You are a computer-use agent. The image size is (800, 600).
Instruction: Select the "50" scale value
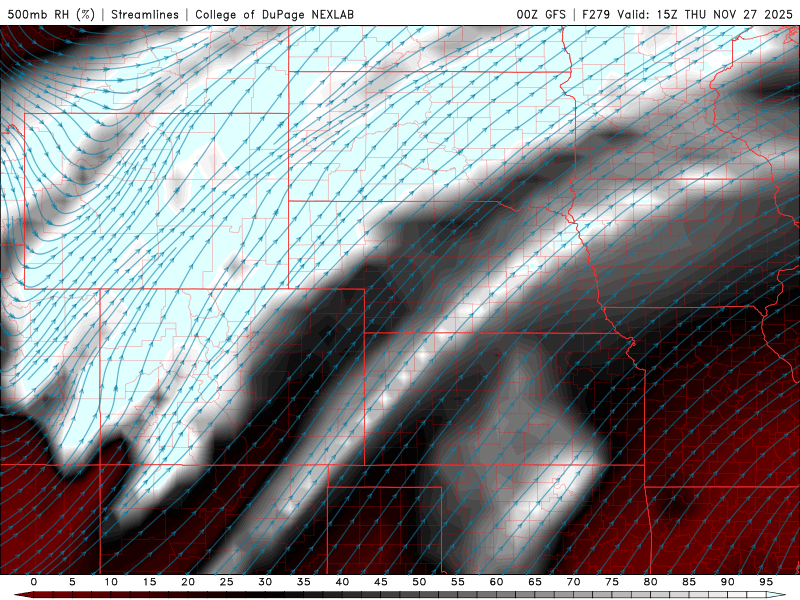tap(419, 582)
